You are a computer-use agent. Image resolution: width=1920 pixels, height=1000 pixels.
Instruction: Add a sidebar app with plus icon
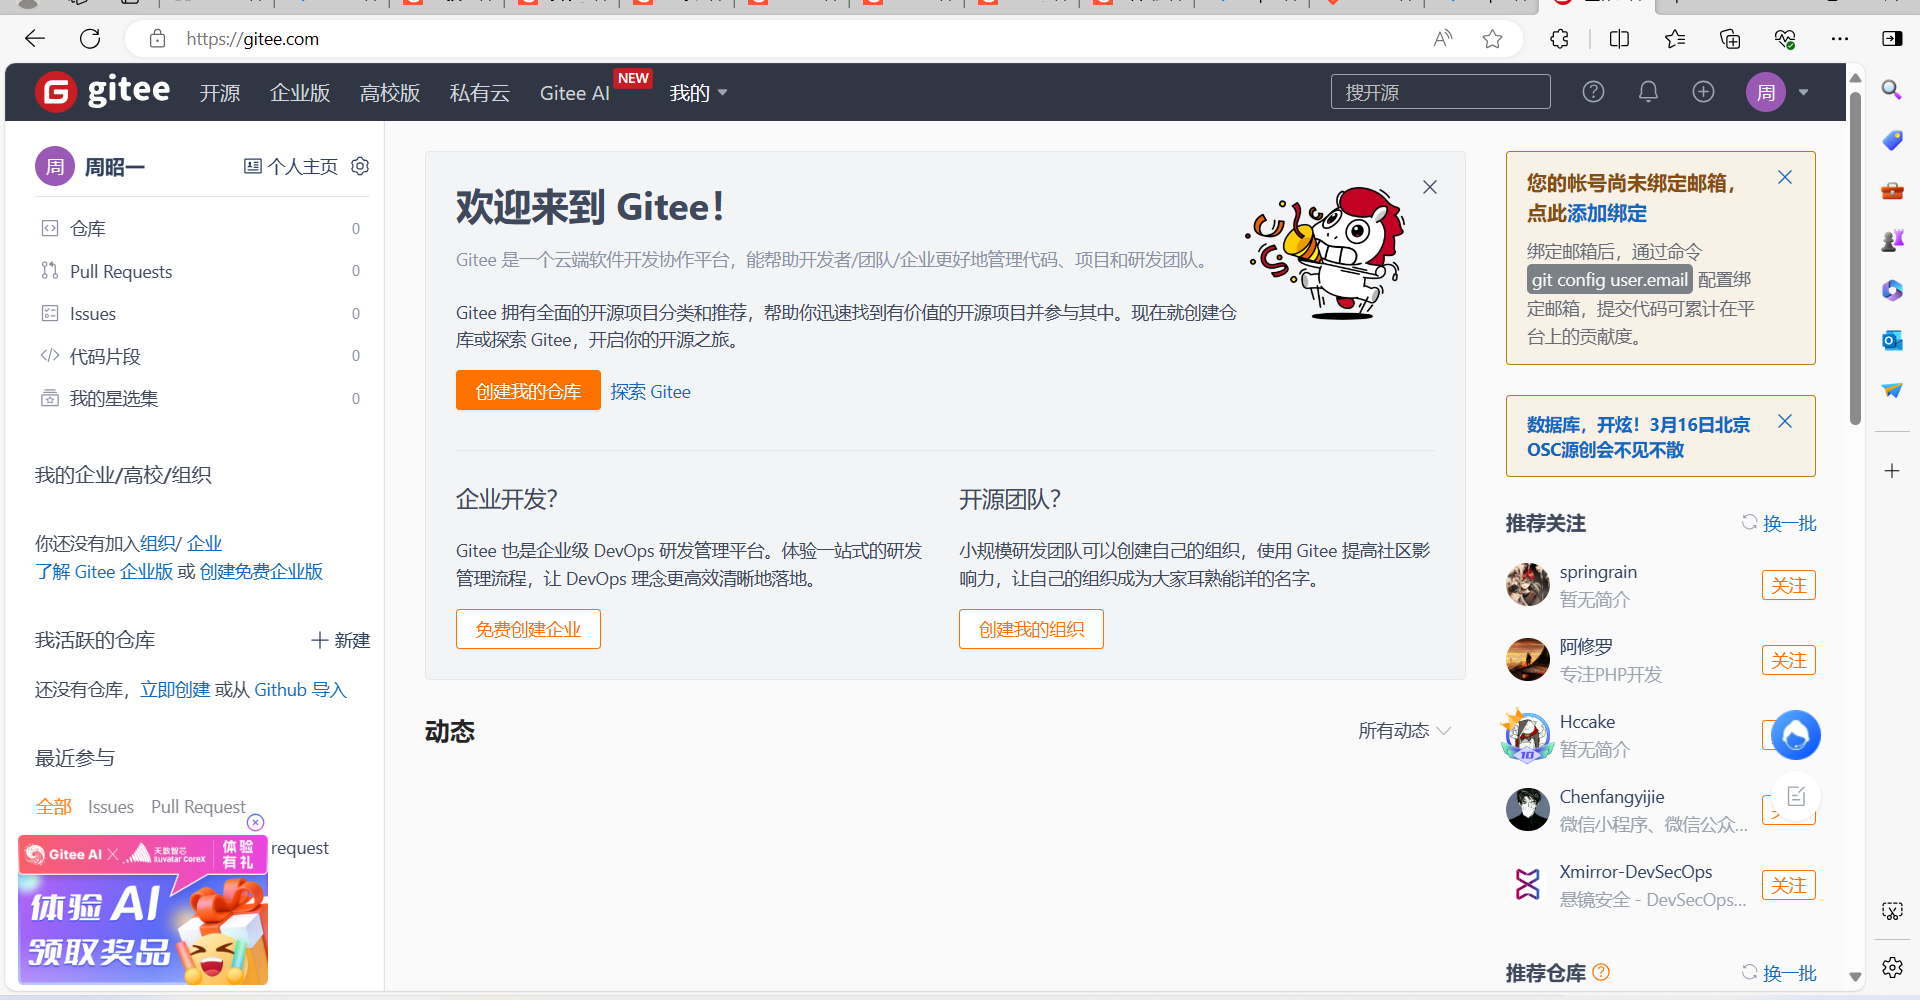1892,471
